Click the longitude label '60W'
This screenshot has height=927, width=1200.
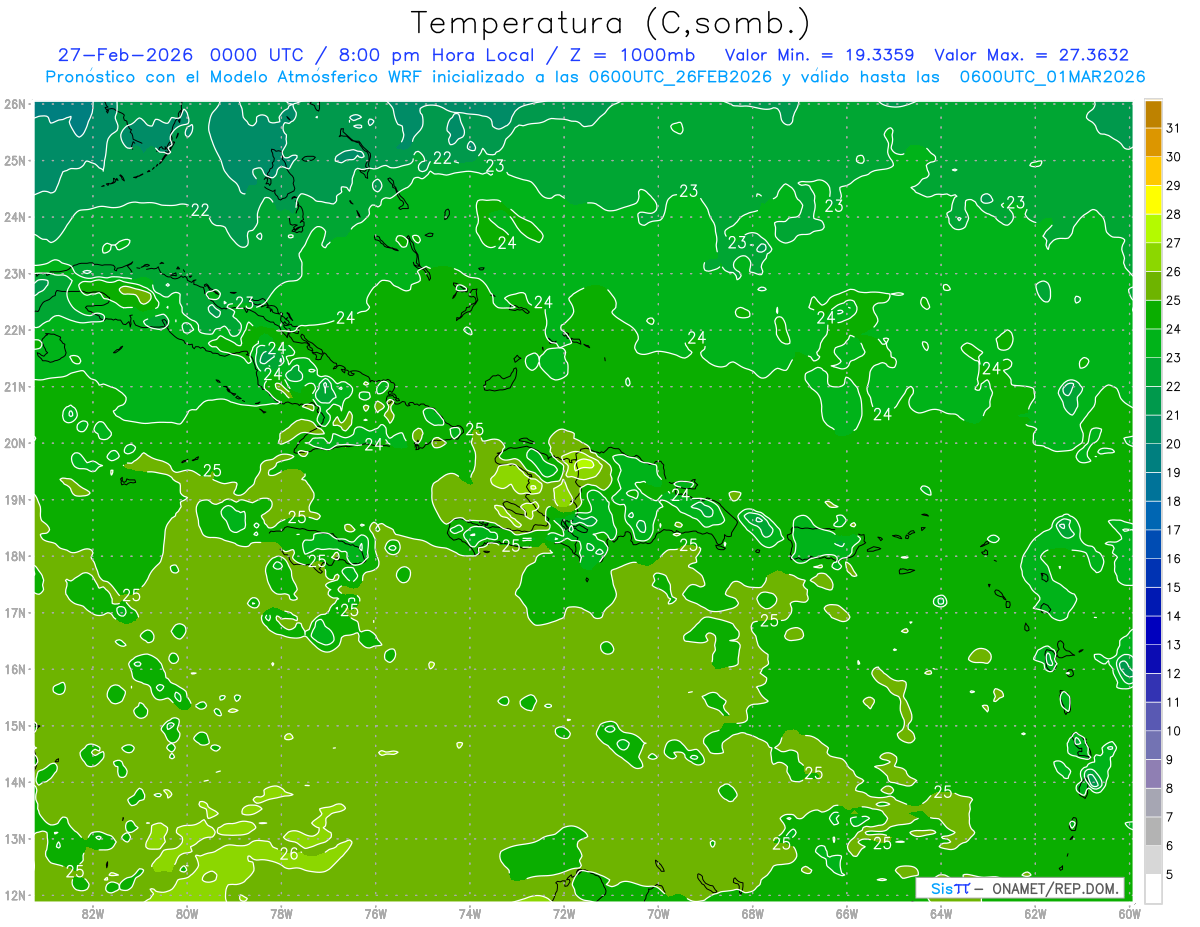pos(1128,913)
